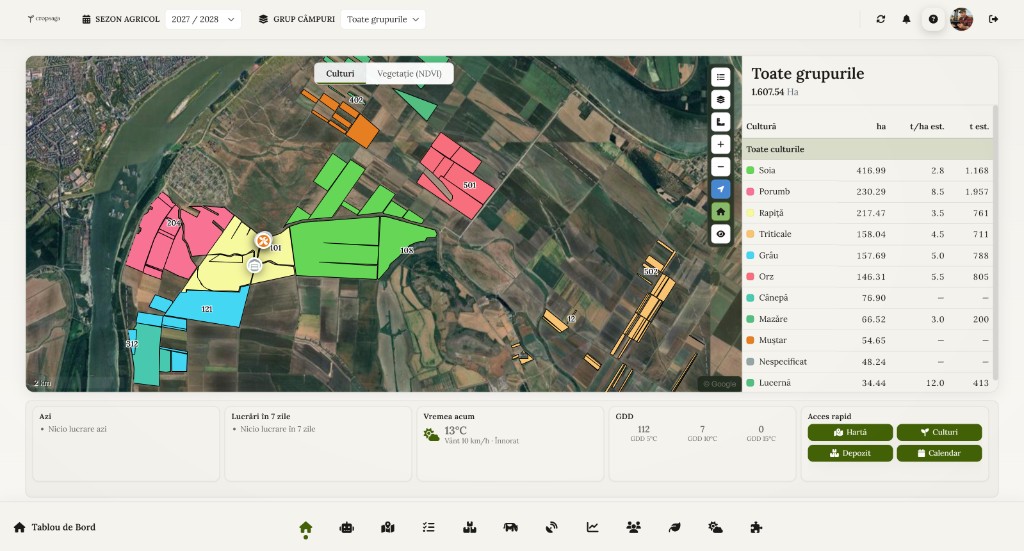Screen dimensions: 1024x551
Task: Open the weather nav icon
Action: click(716, 527)
